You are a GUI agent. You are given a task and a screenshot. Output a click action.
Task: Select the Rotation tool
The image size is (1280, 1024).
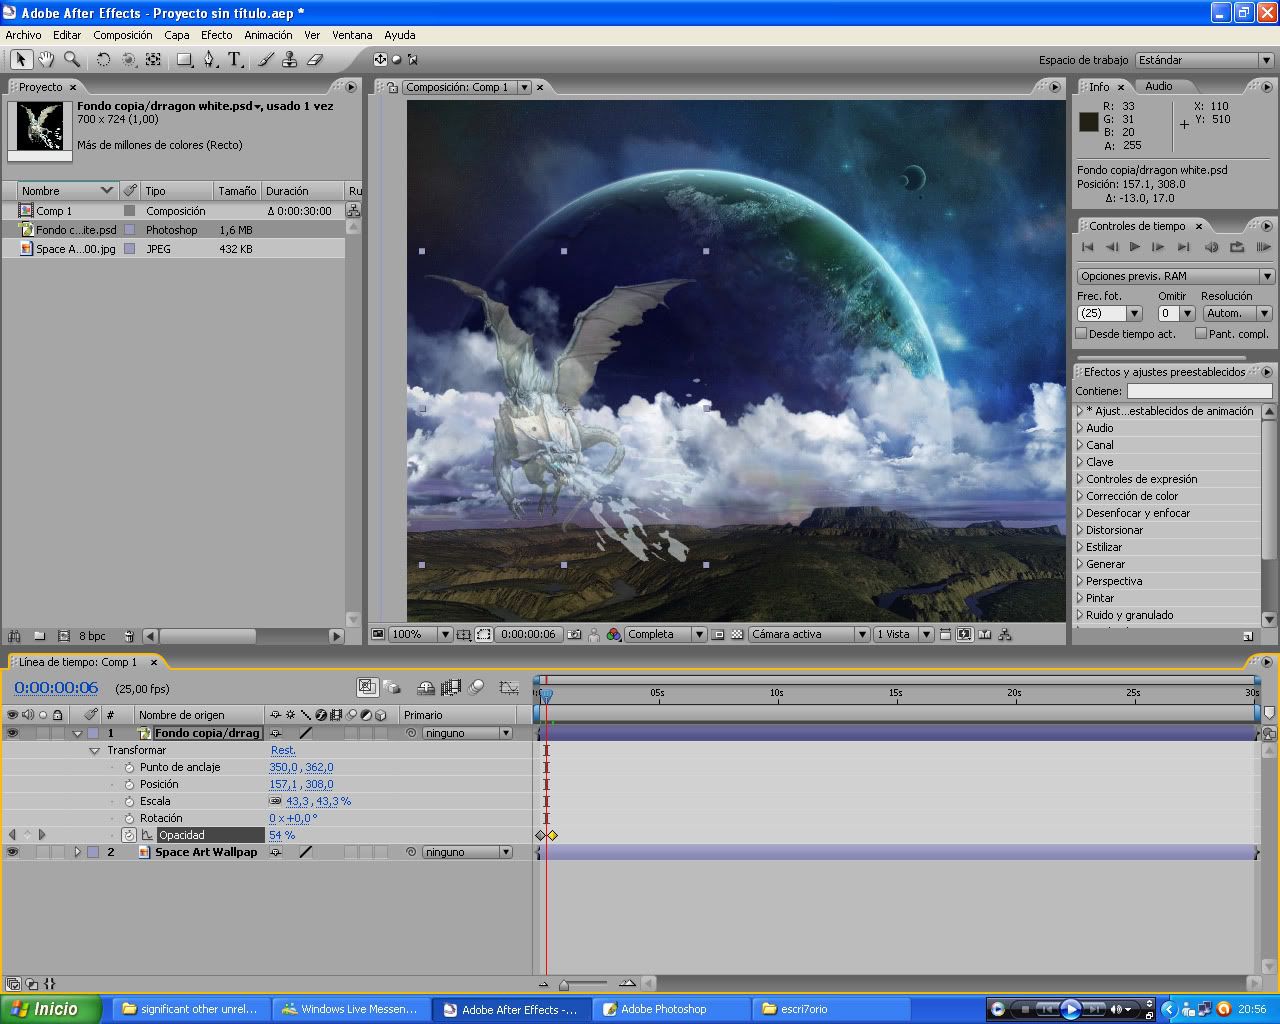(103, 60)
